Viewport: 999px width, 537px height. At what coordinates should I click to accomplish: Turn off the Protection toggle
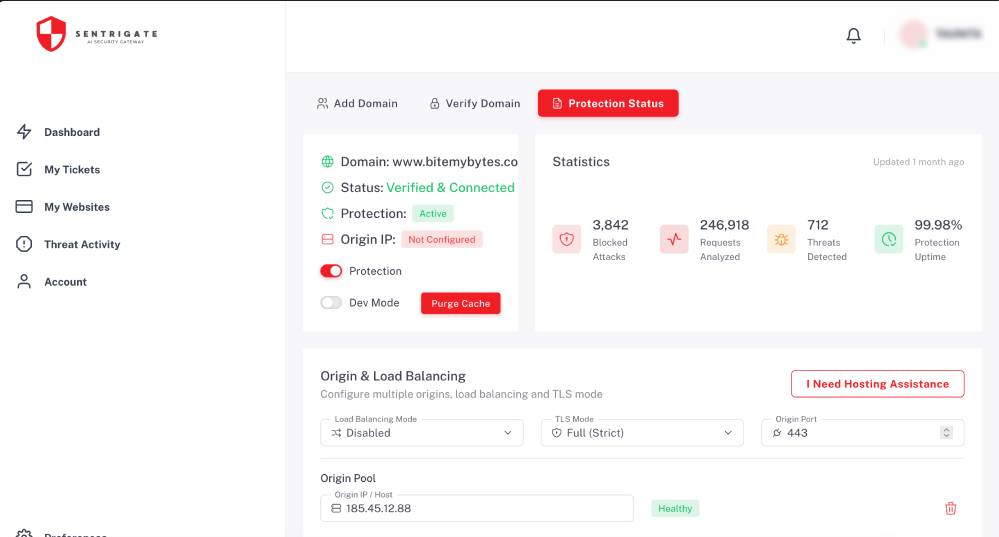331,271
